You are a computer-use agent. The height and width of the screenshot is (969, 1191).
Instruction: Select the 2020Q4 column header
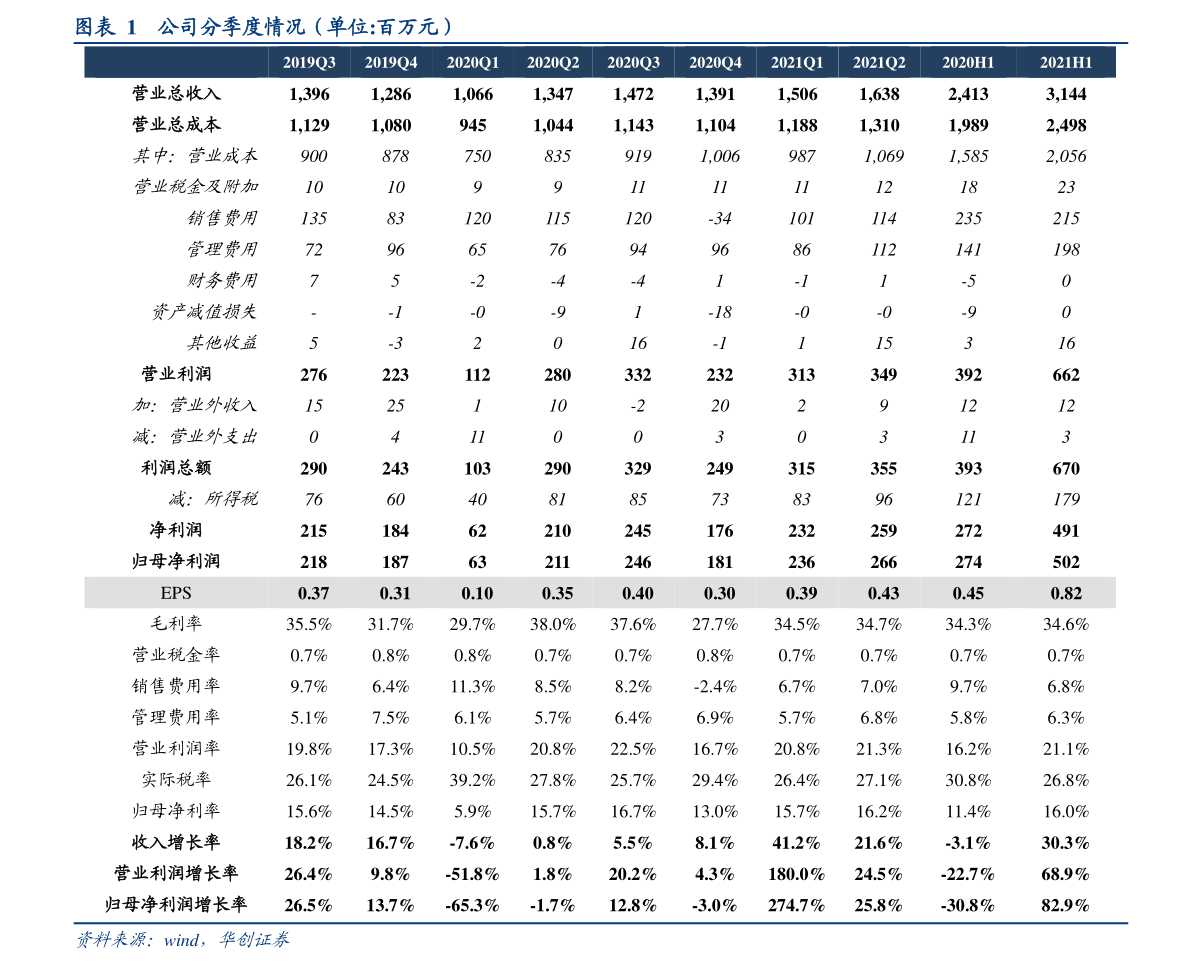coord(715,62)
